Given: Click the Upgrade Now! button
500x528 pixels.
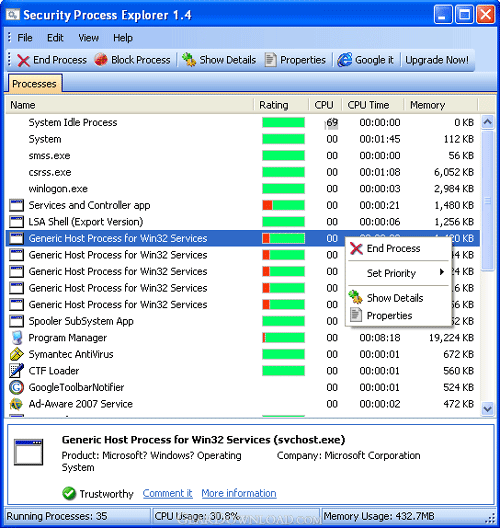Looking at the screenshot, I should click(437, 60).
